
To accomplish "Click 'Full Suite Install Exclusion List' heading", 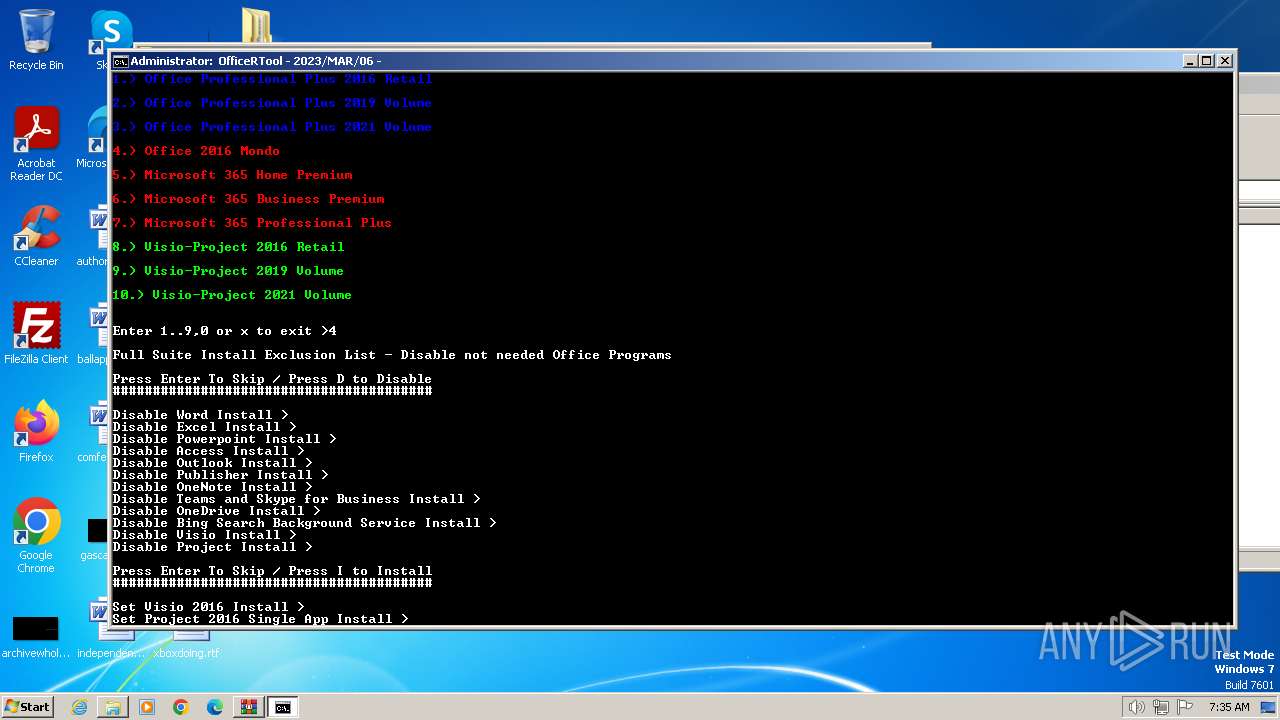I will tap(392, 355).
